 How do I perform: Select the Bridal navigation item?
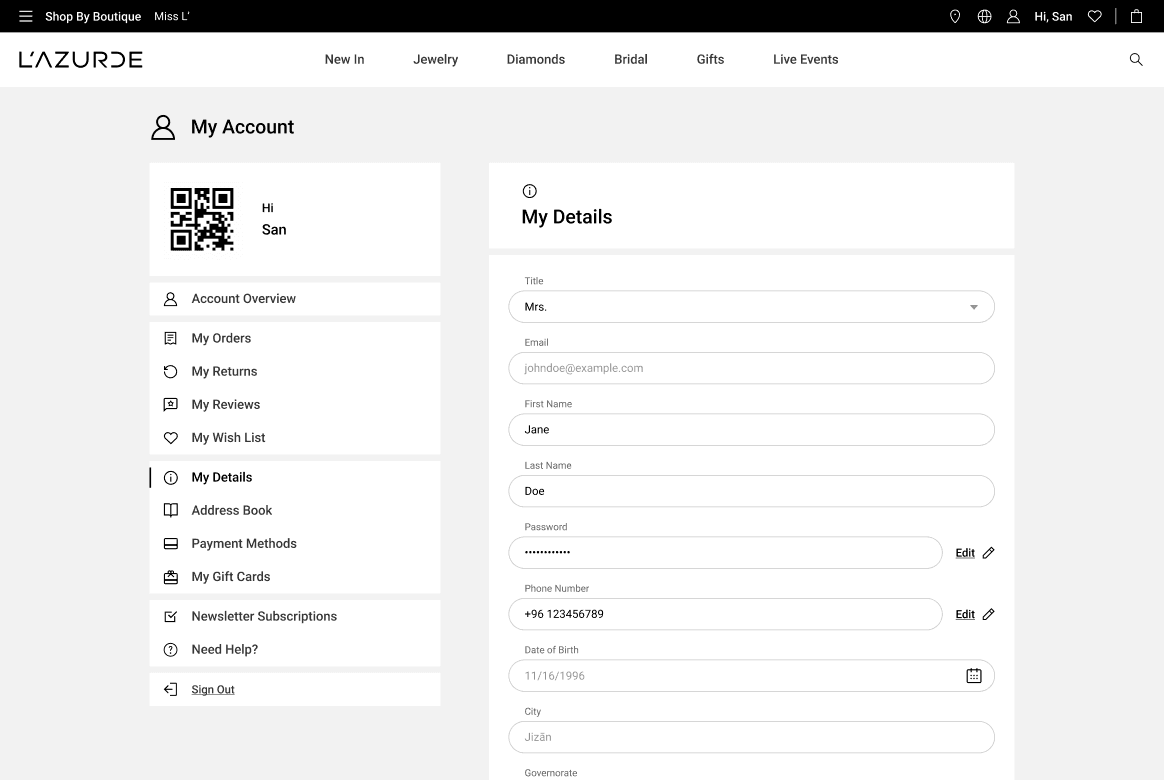pos(630,60)
